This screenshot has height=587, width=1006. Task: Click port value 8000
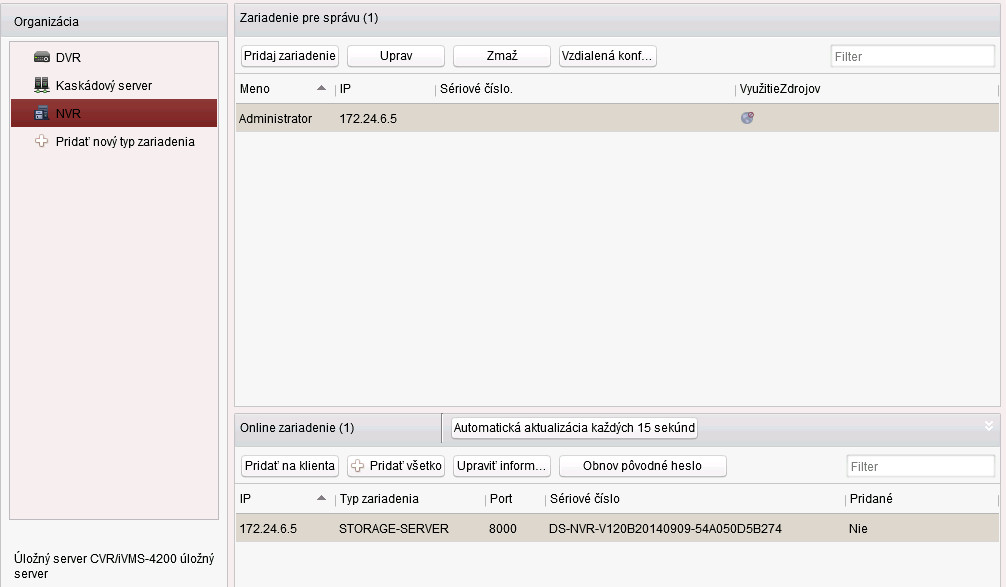(x=502, y=529)
